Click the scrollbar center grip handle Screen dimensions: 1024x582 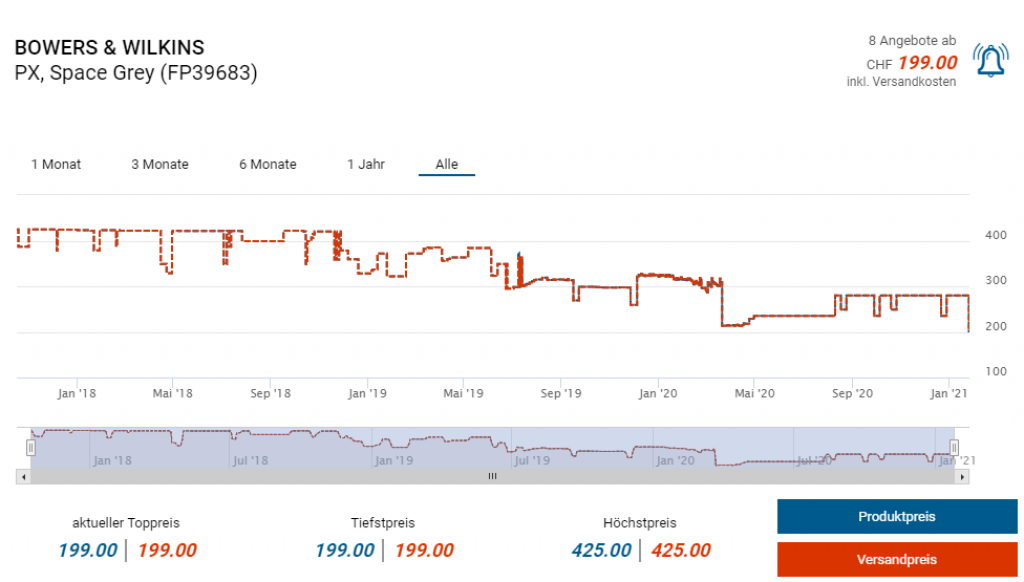(492, 477)
